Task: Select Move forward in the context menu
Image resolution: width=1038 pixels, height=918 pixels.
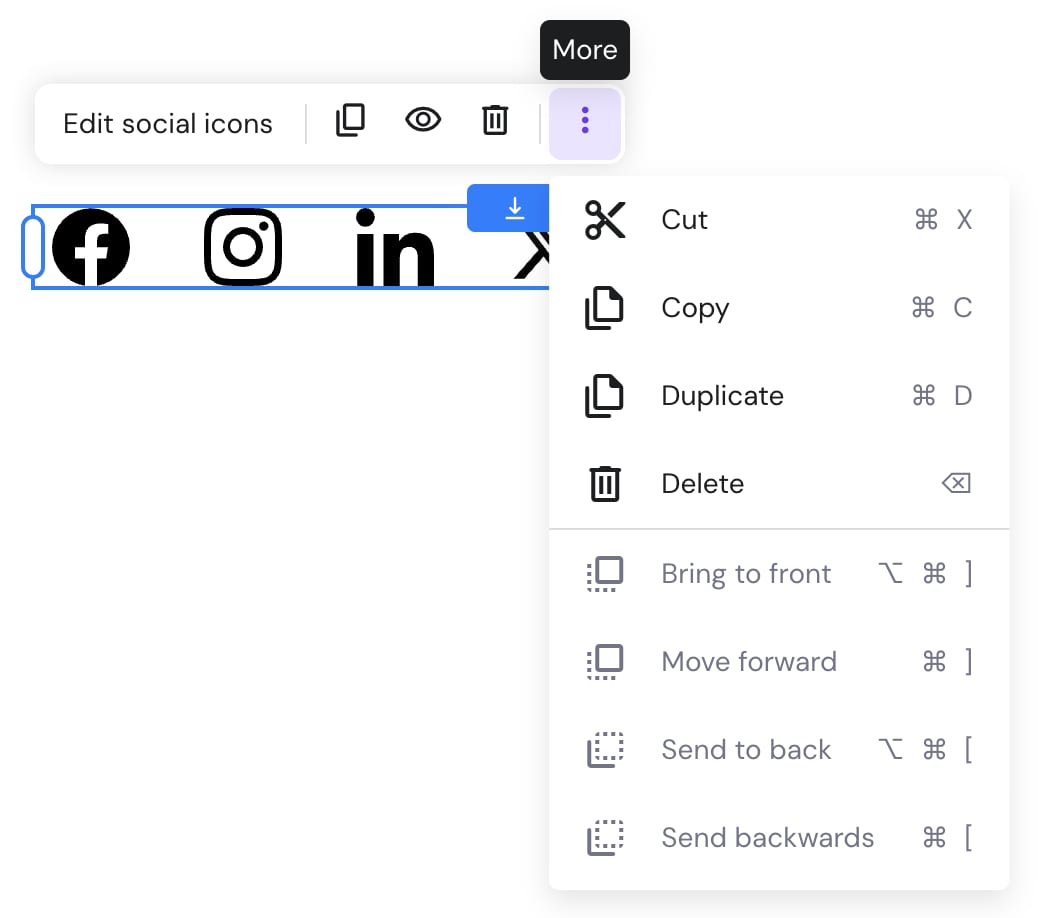Action: click(748, 661)
